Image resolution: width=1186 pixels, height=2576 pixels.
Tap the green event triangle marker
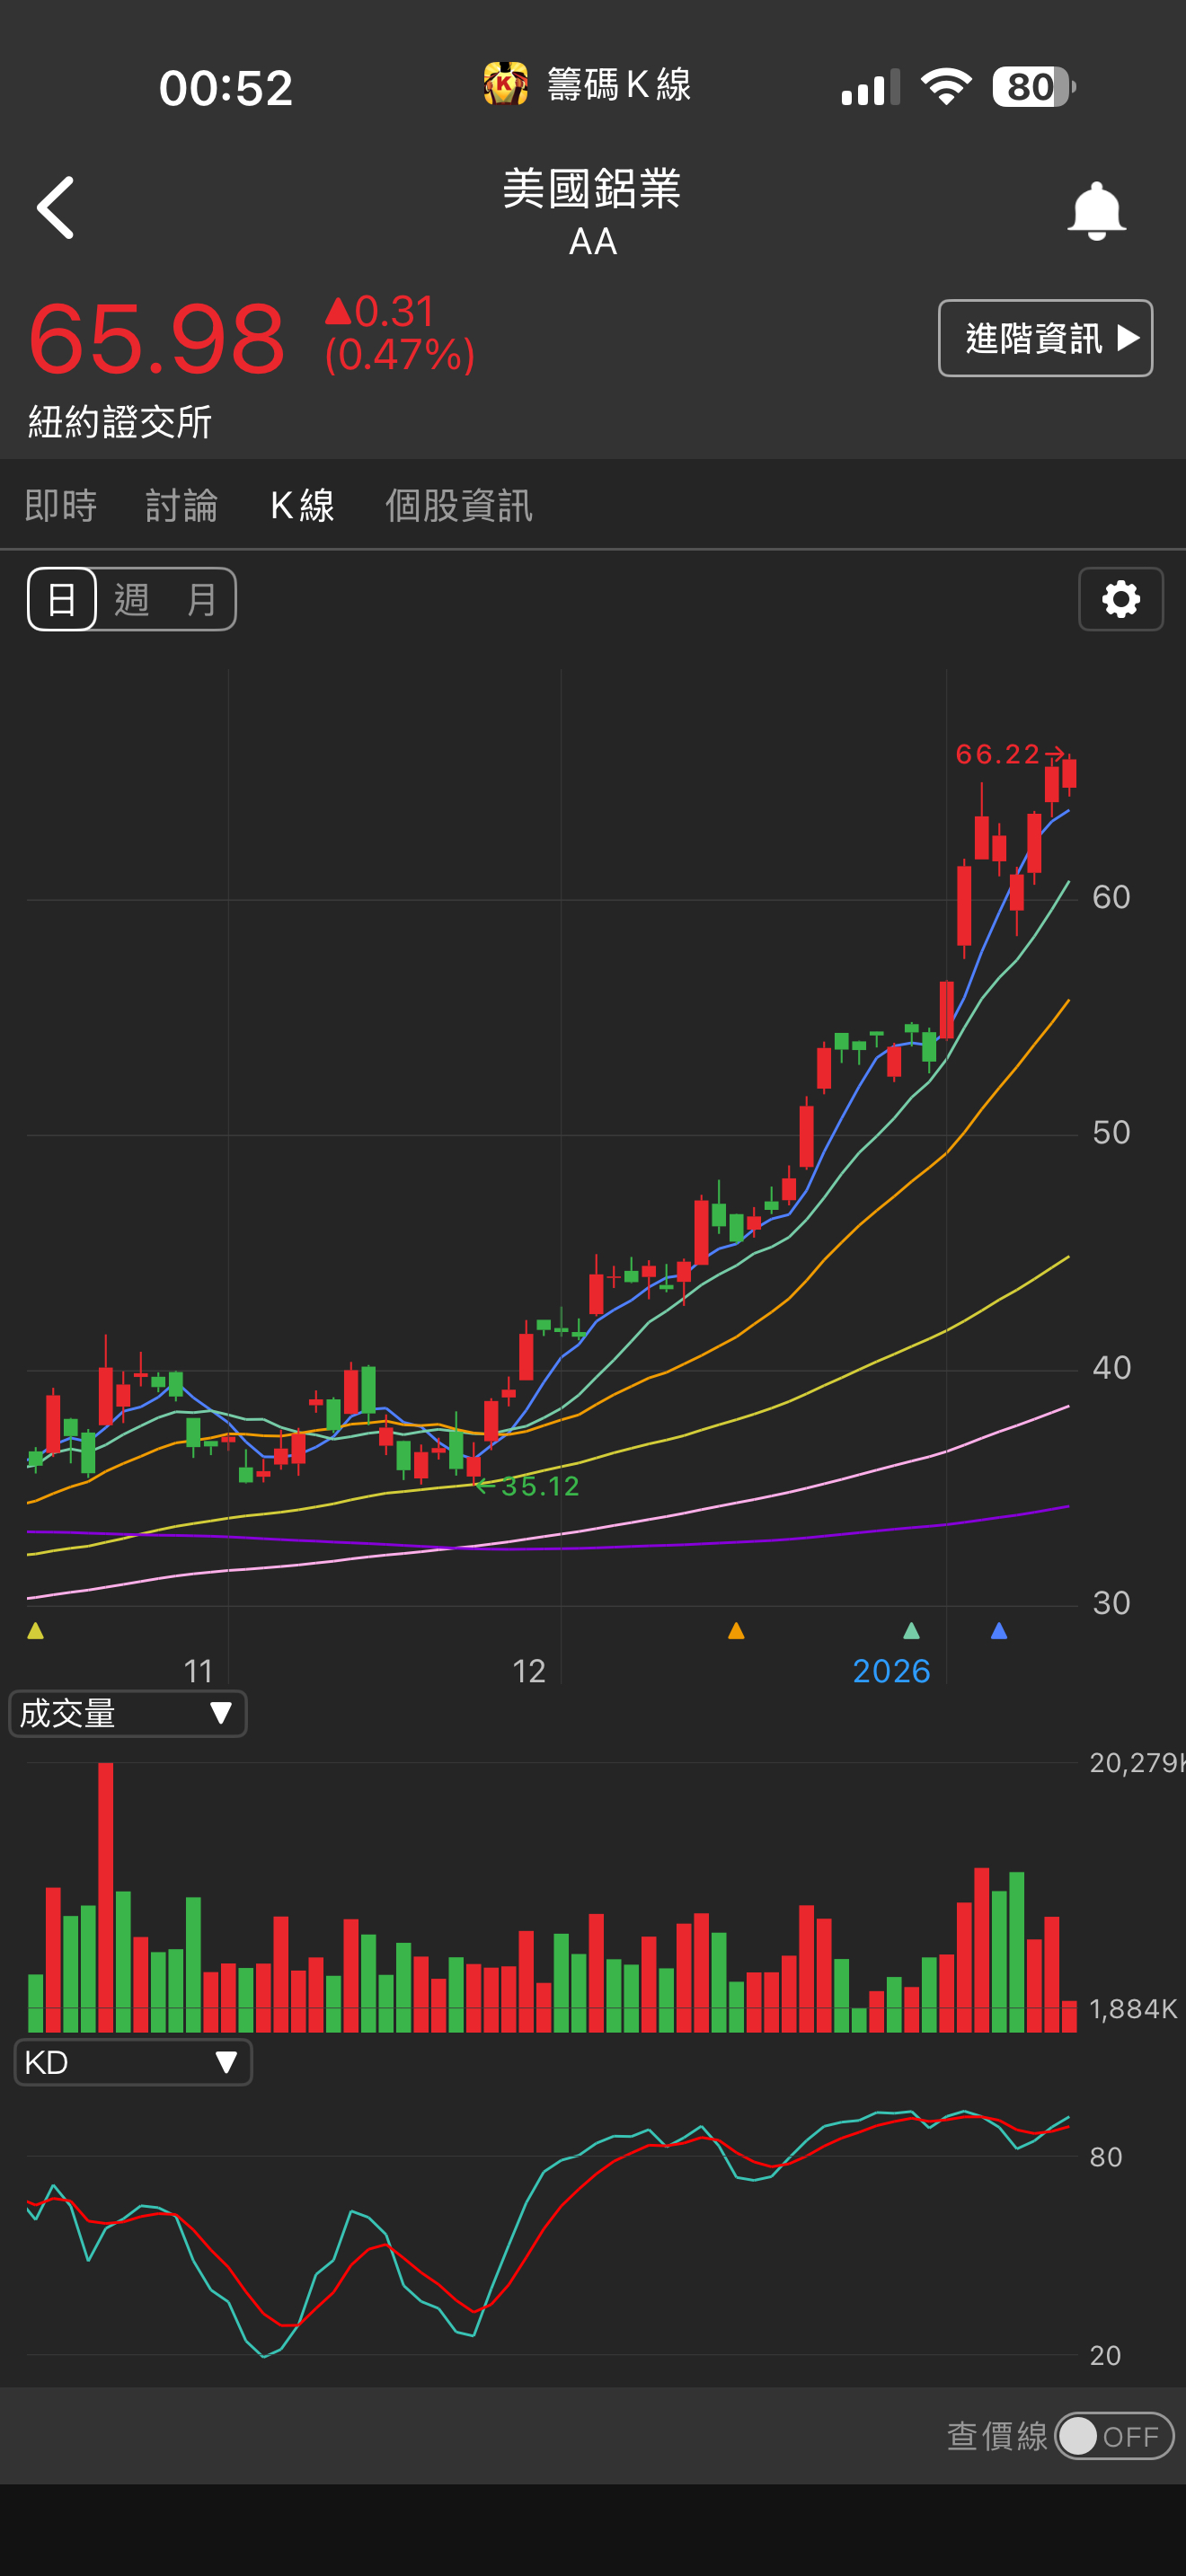911,1631
